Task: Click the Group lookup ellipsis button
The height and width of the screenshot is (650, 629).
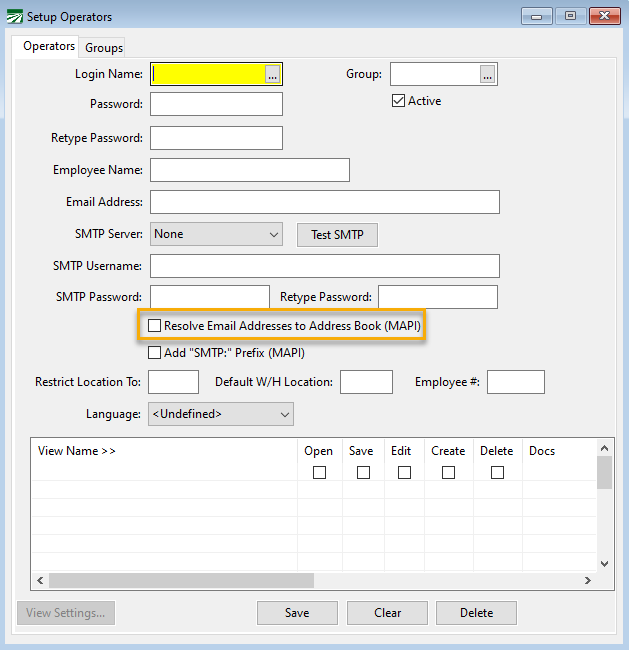Action: coord(487,74)
